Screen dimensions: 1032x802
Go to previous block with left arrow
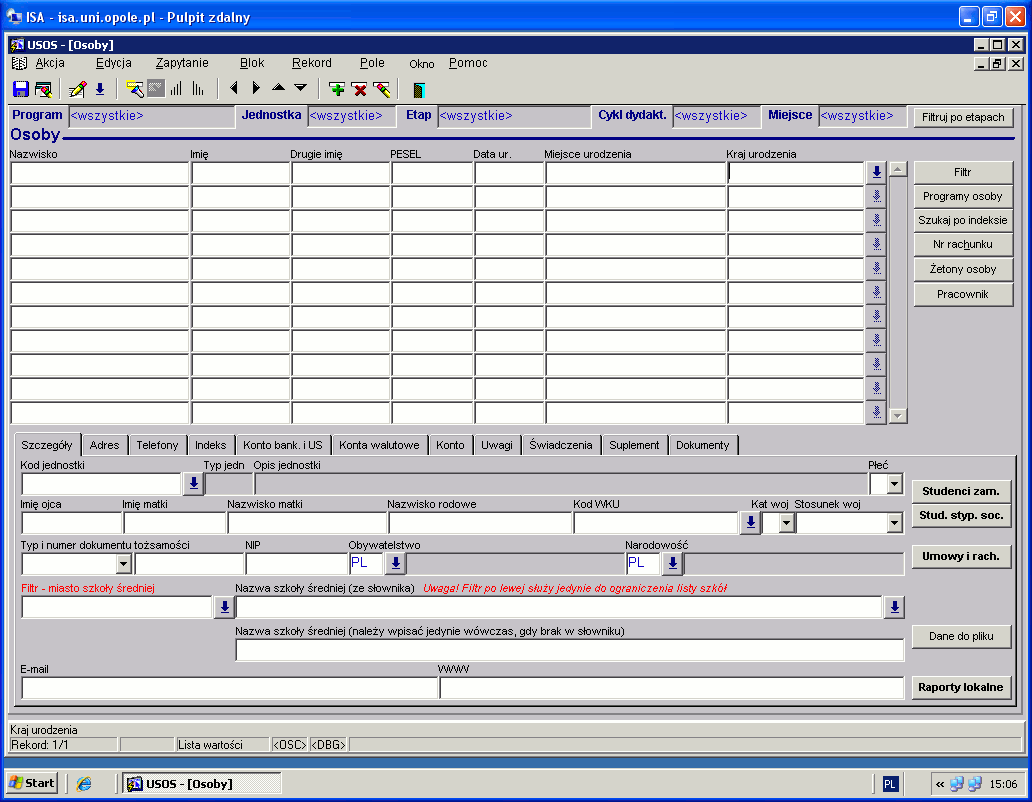click(234, 88)
